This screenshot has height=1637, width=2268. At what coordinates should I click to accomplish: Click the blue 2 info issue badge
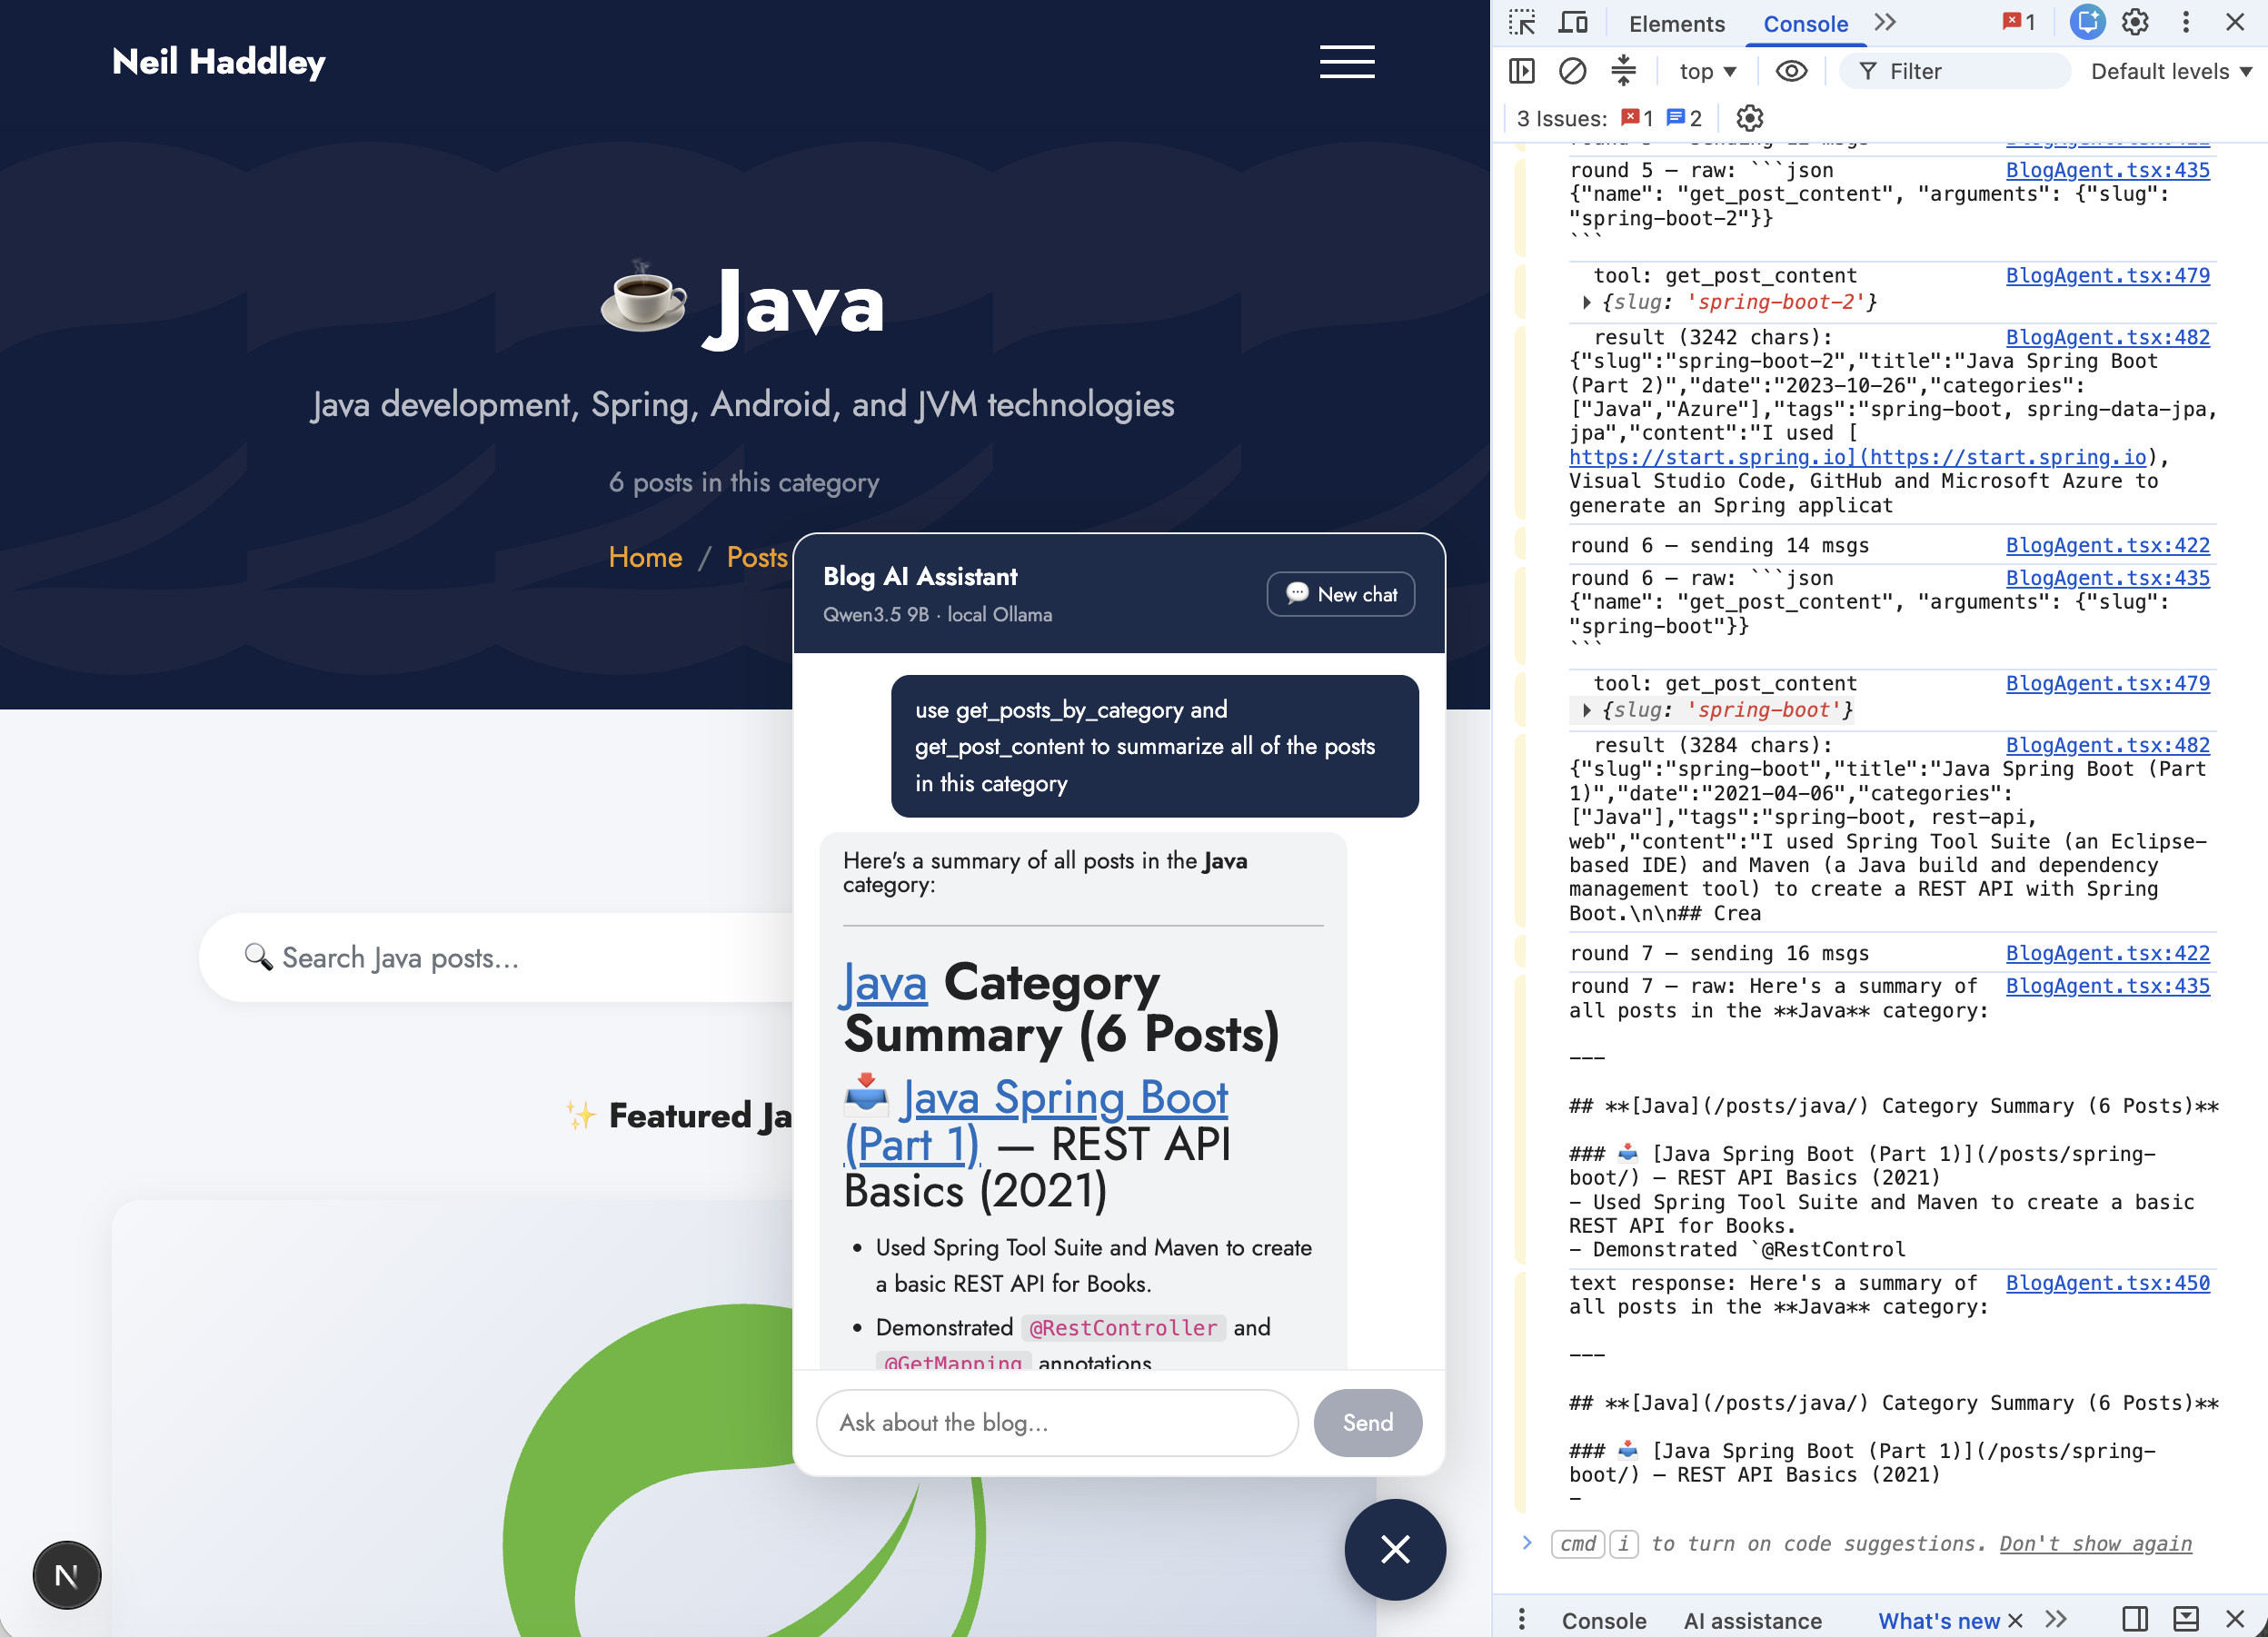point(1684,118)
